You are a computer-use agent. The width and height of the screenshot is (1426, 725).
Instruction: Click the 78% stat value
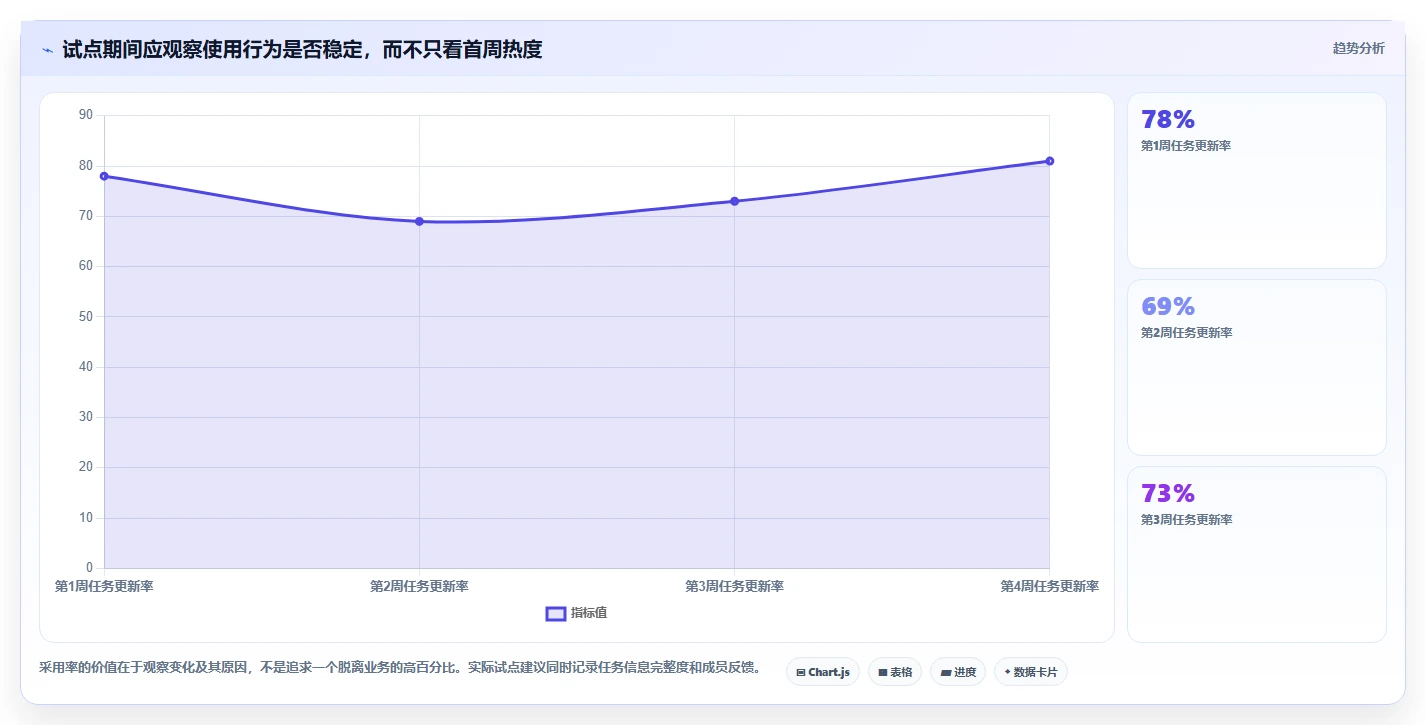1168,120
